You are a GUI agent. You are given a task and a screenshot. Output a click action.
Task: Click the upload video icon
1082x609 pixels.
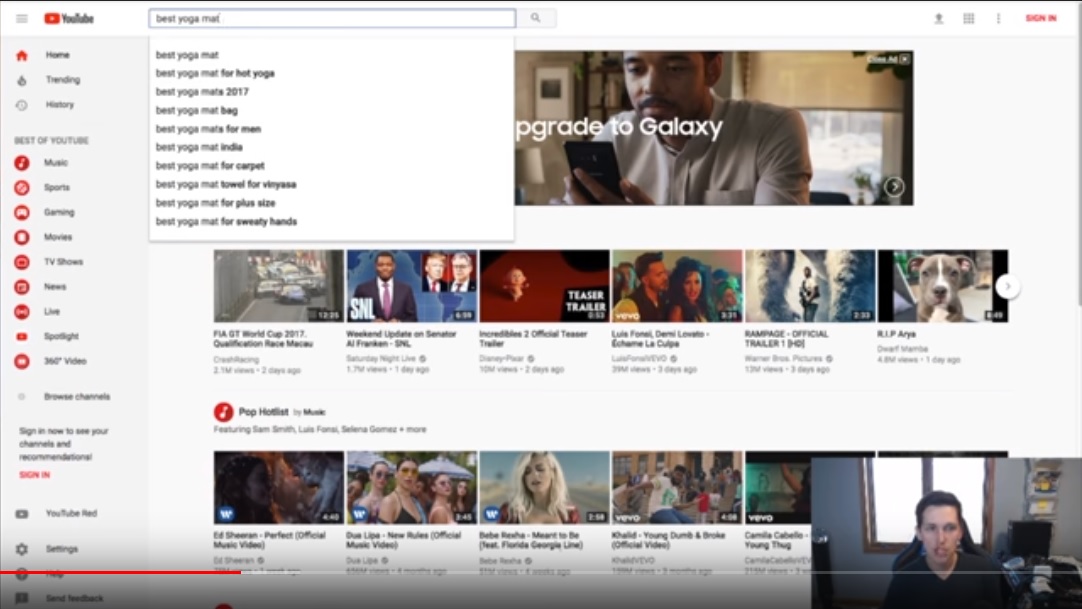point(938,19)
